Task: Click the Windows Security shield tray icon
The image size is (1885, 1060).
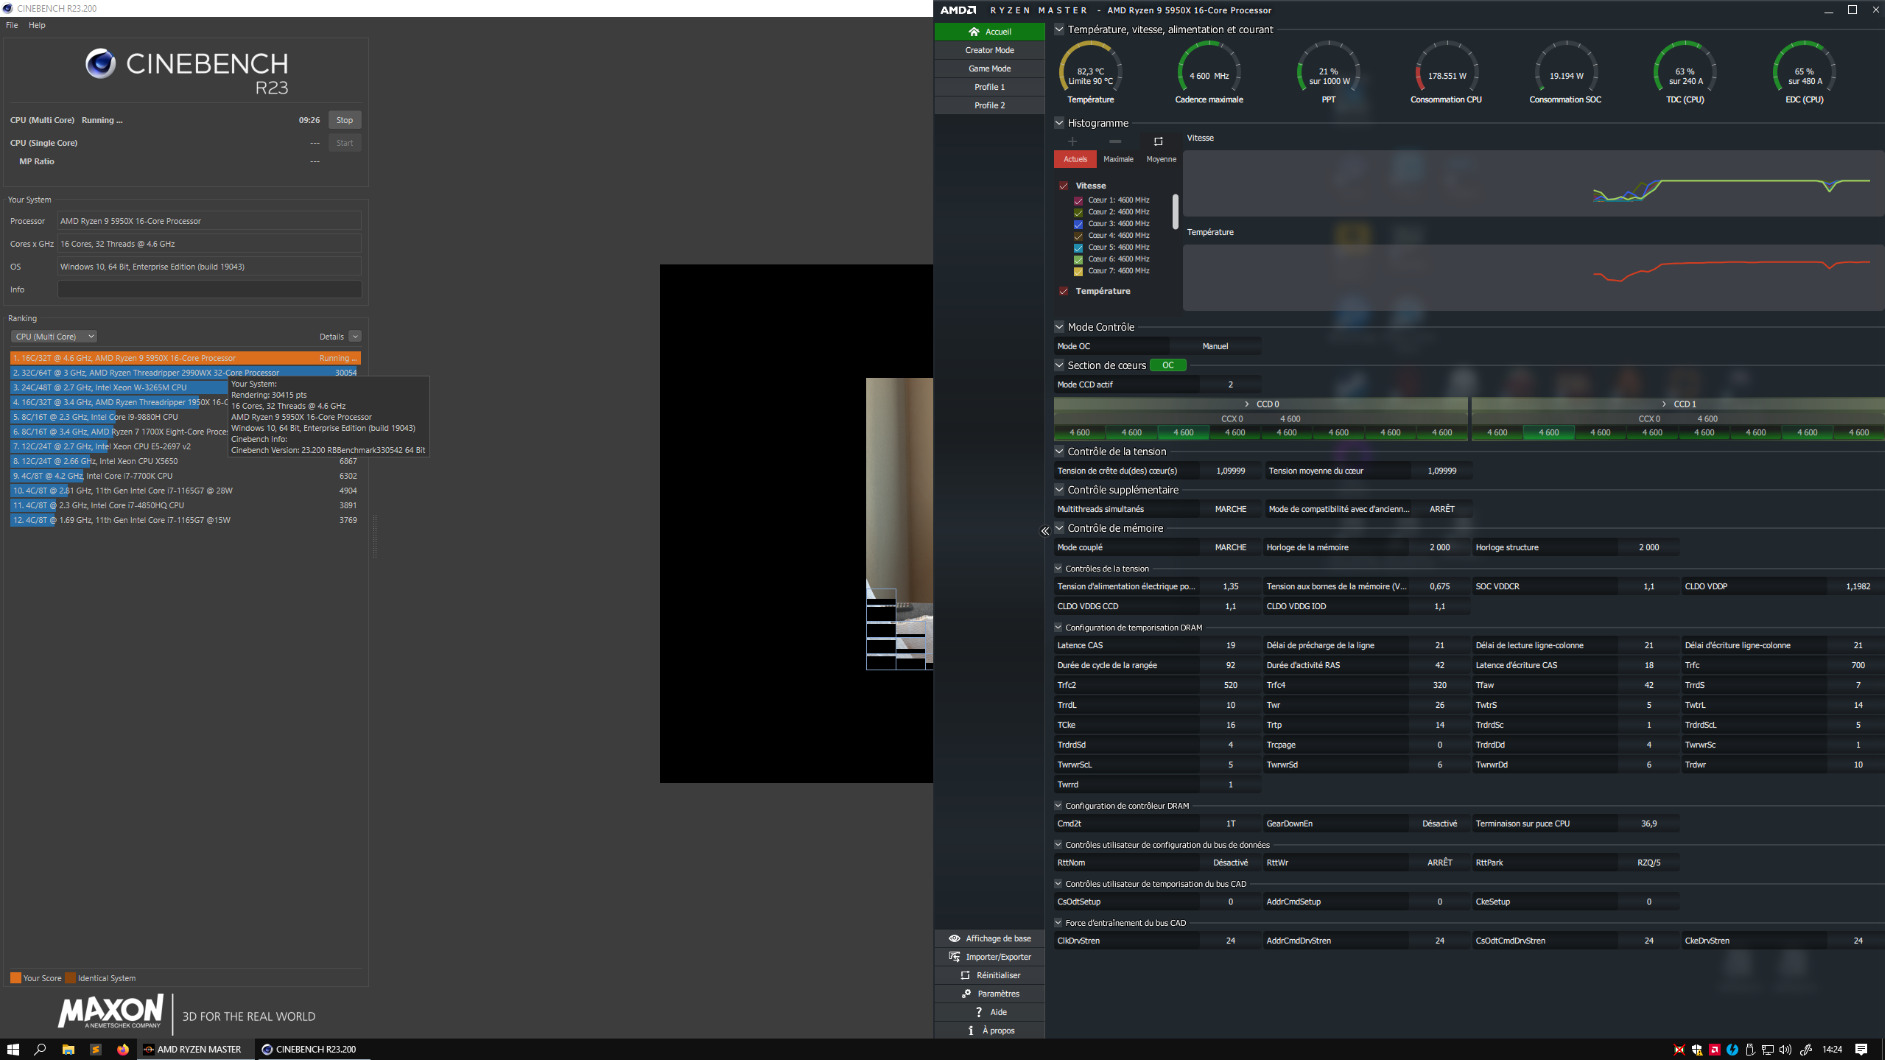Action: pyautogui.click(x=1697, y=1049)
